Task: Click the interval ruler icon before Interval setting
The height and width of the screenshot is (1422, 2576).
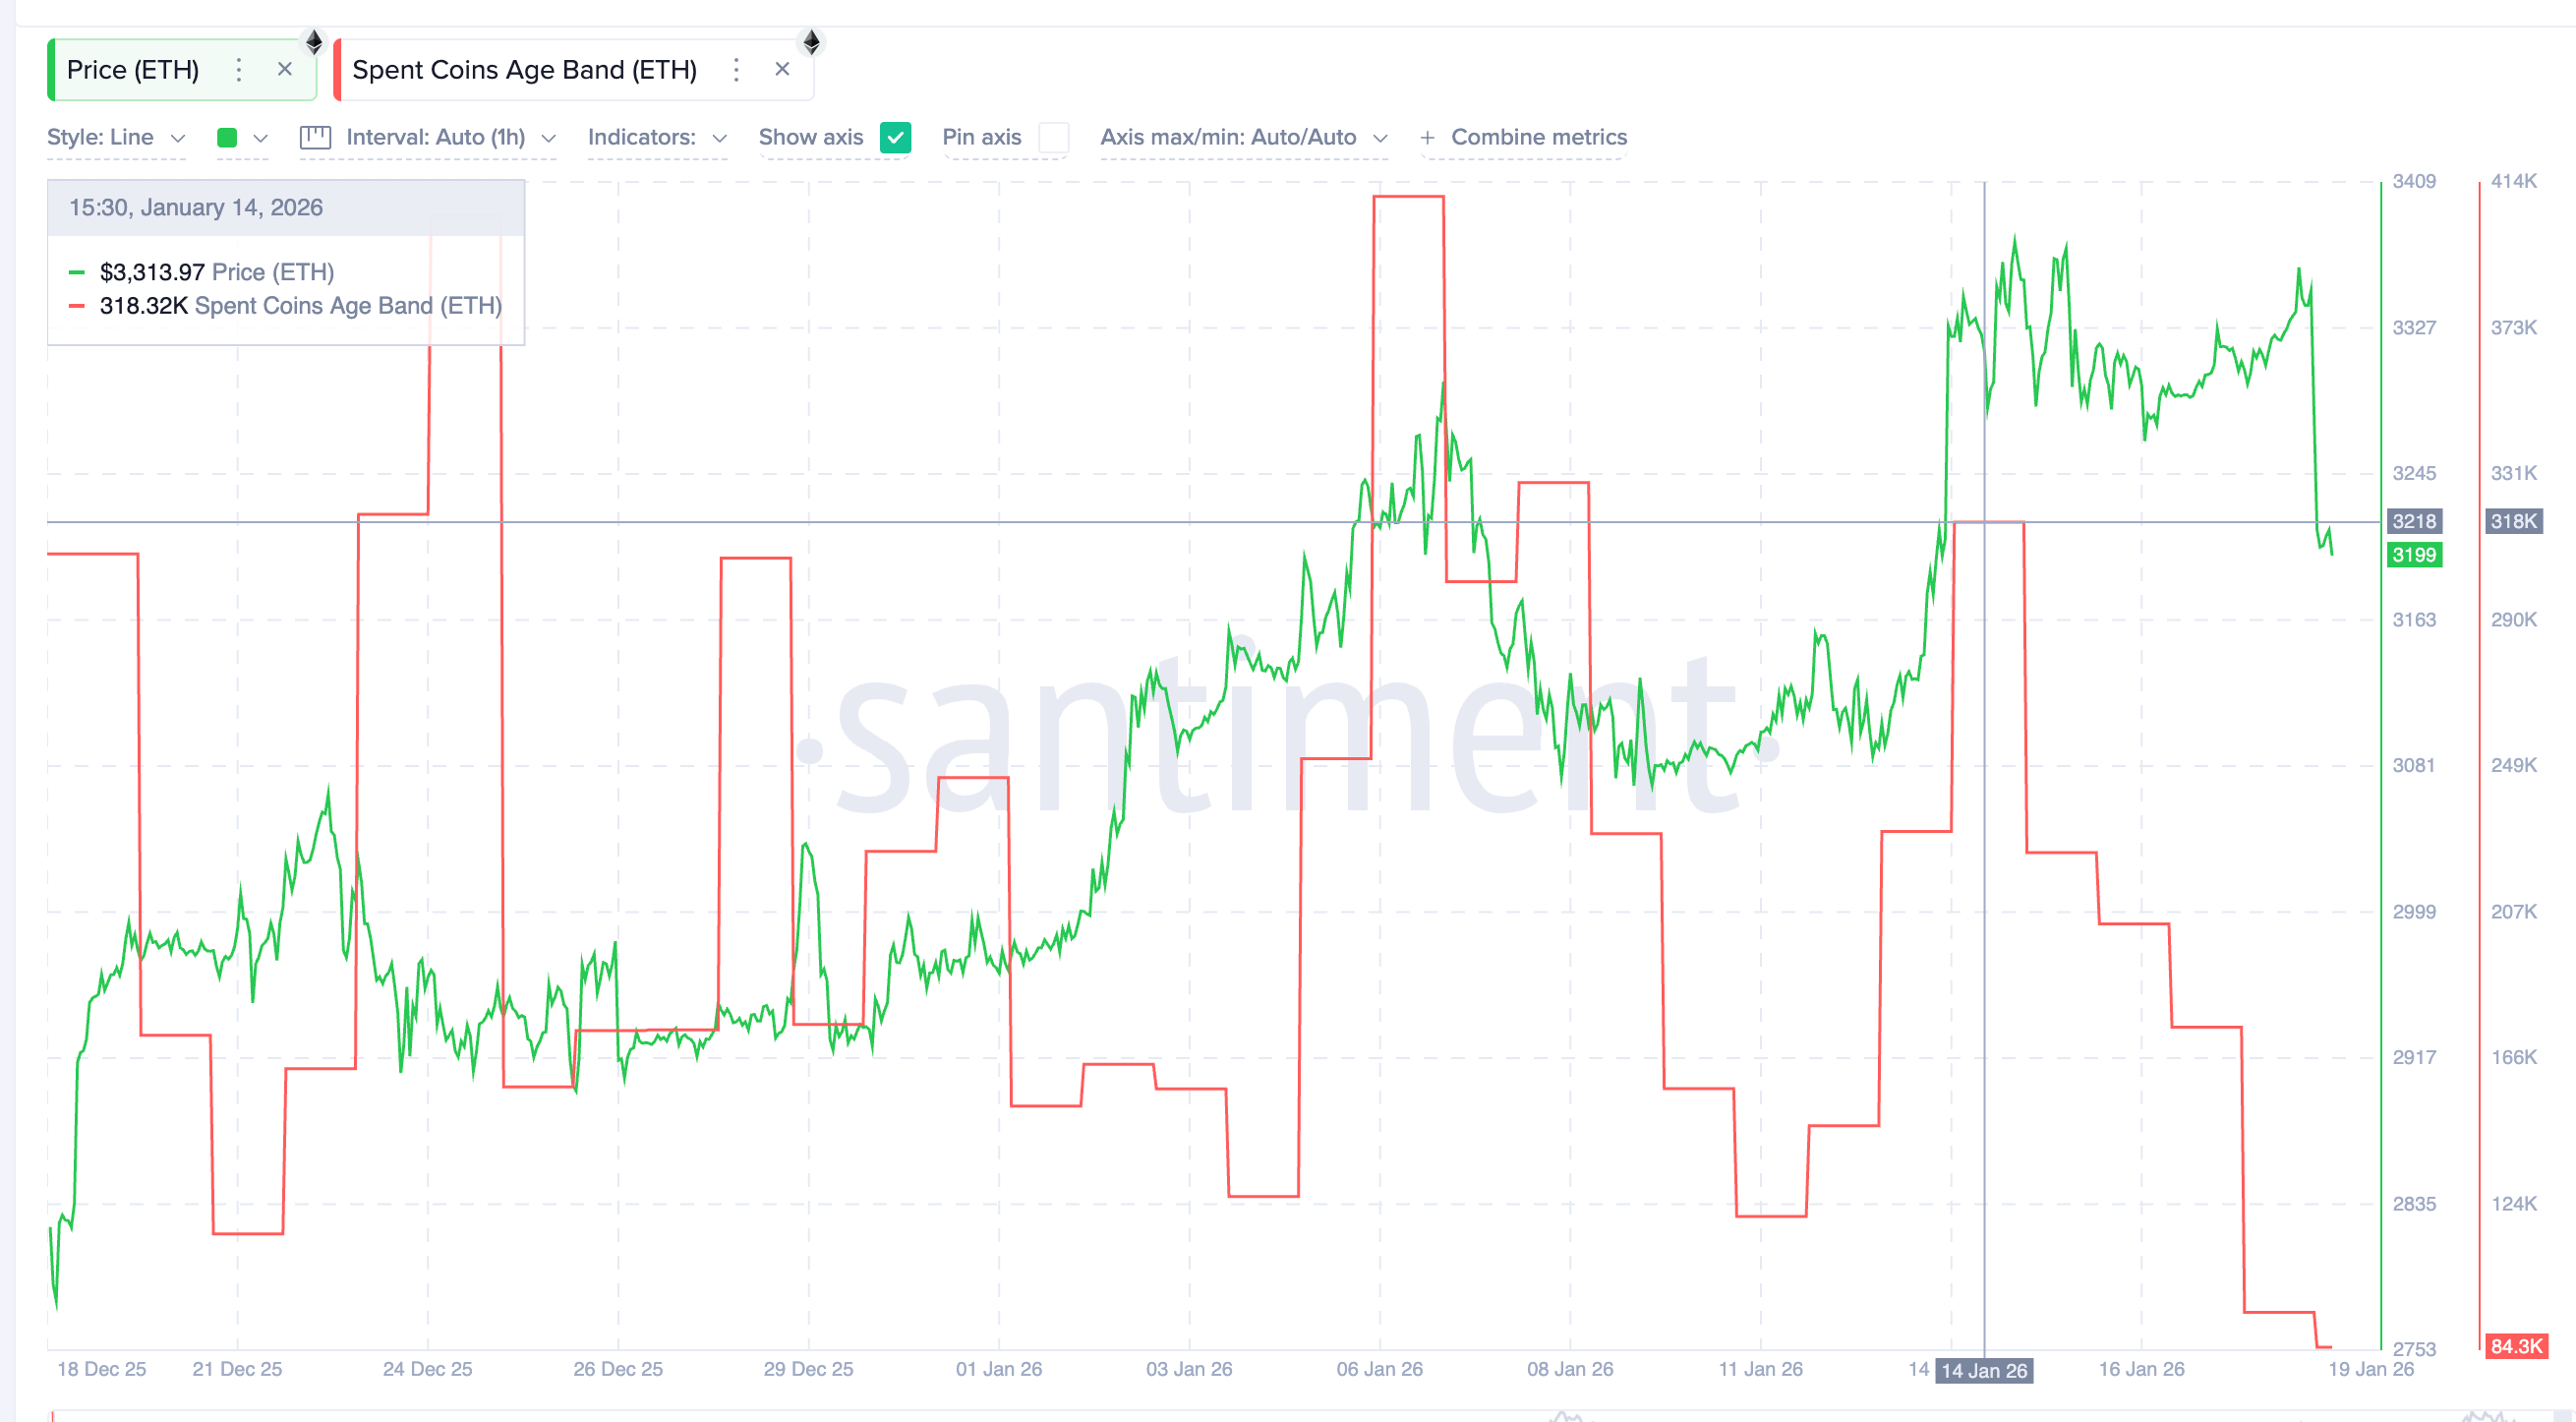Action: pos(317,137)
